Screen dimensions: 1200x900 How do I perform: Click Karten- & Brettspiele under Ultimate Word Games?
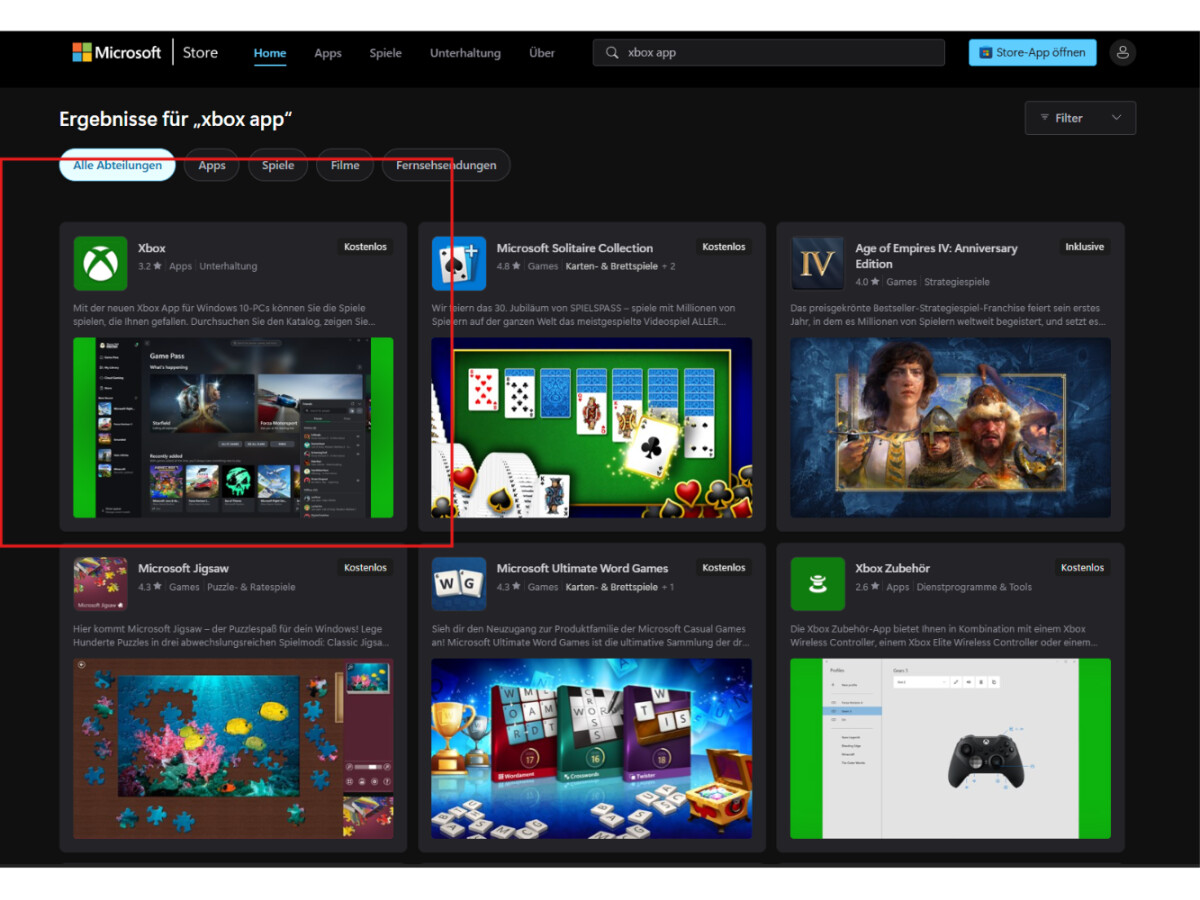(611, 587)
